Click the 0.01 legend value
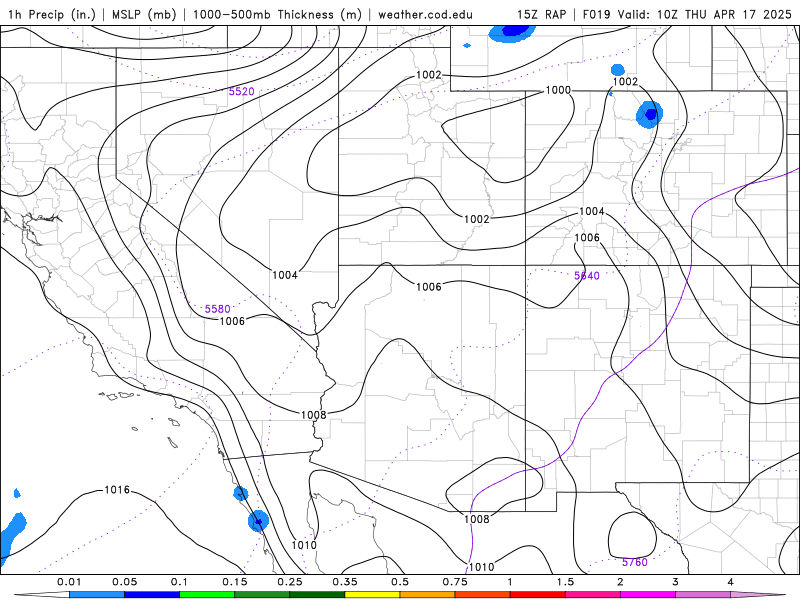800x600 pixels. [x=69, y=582]
